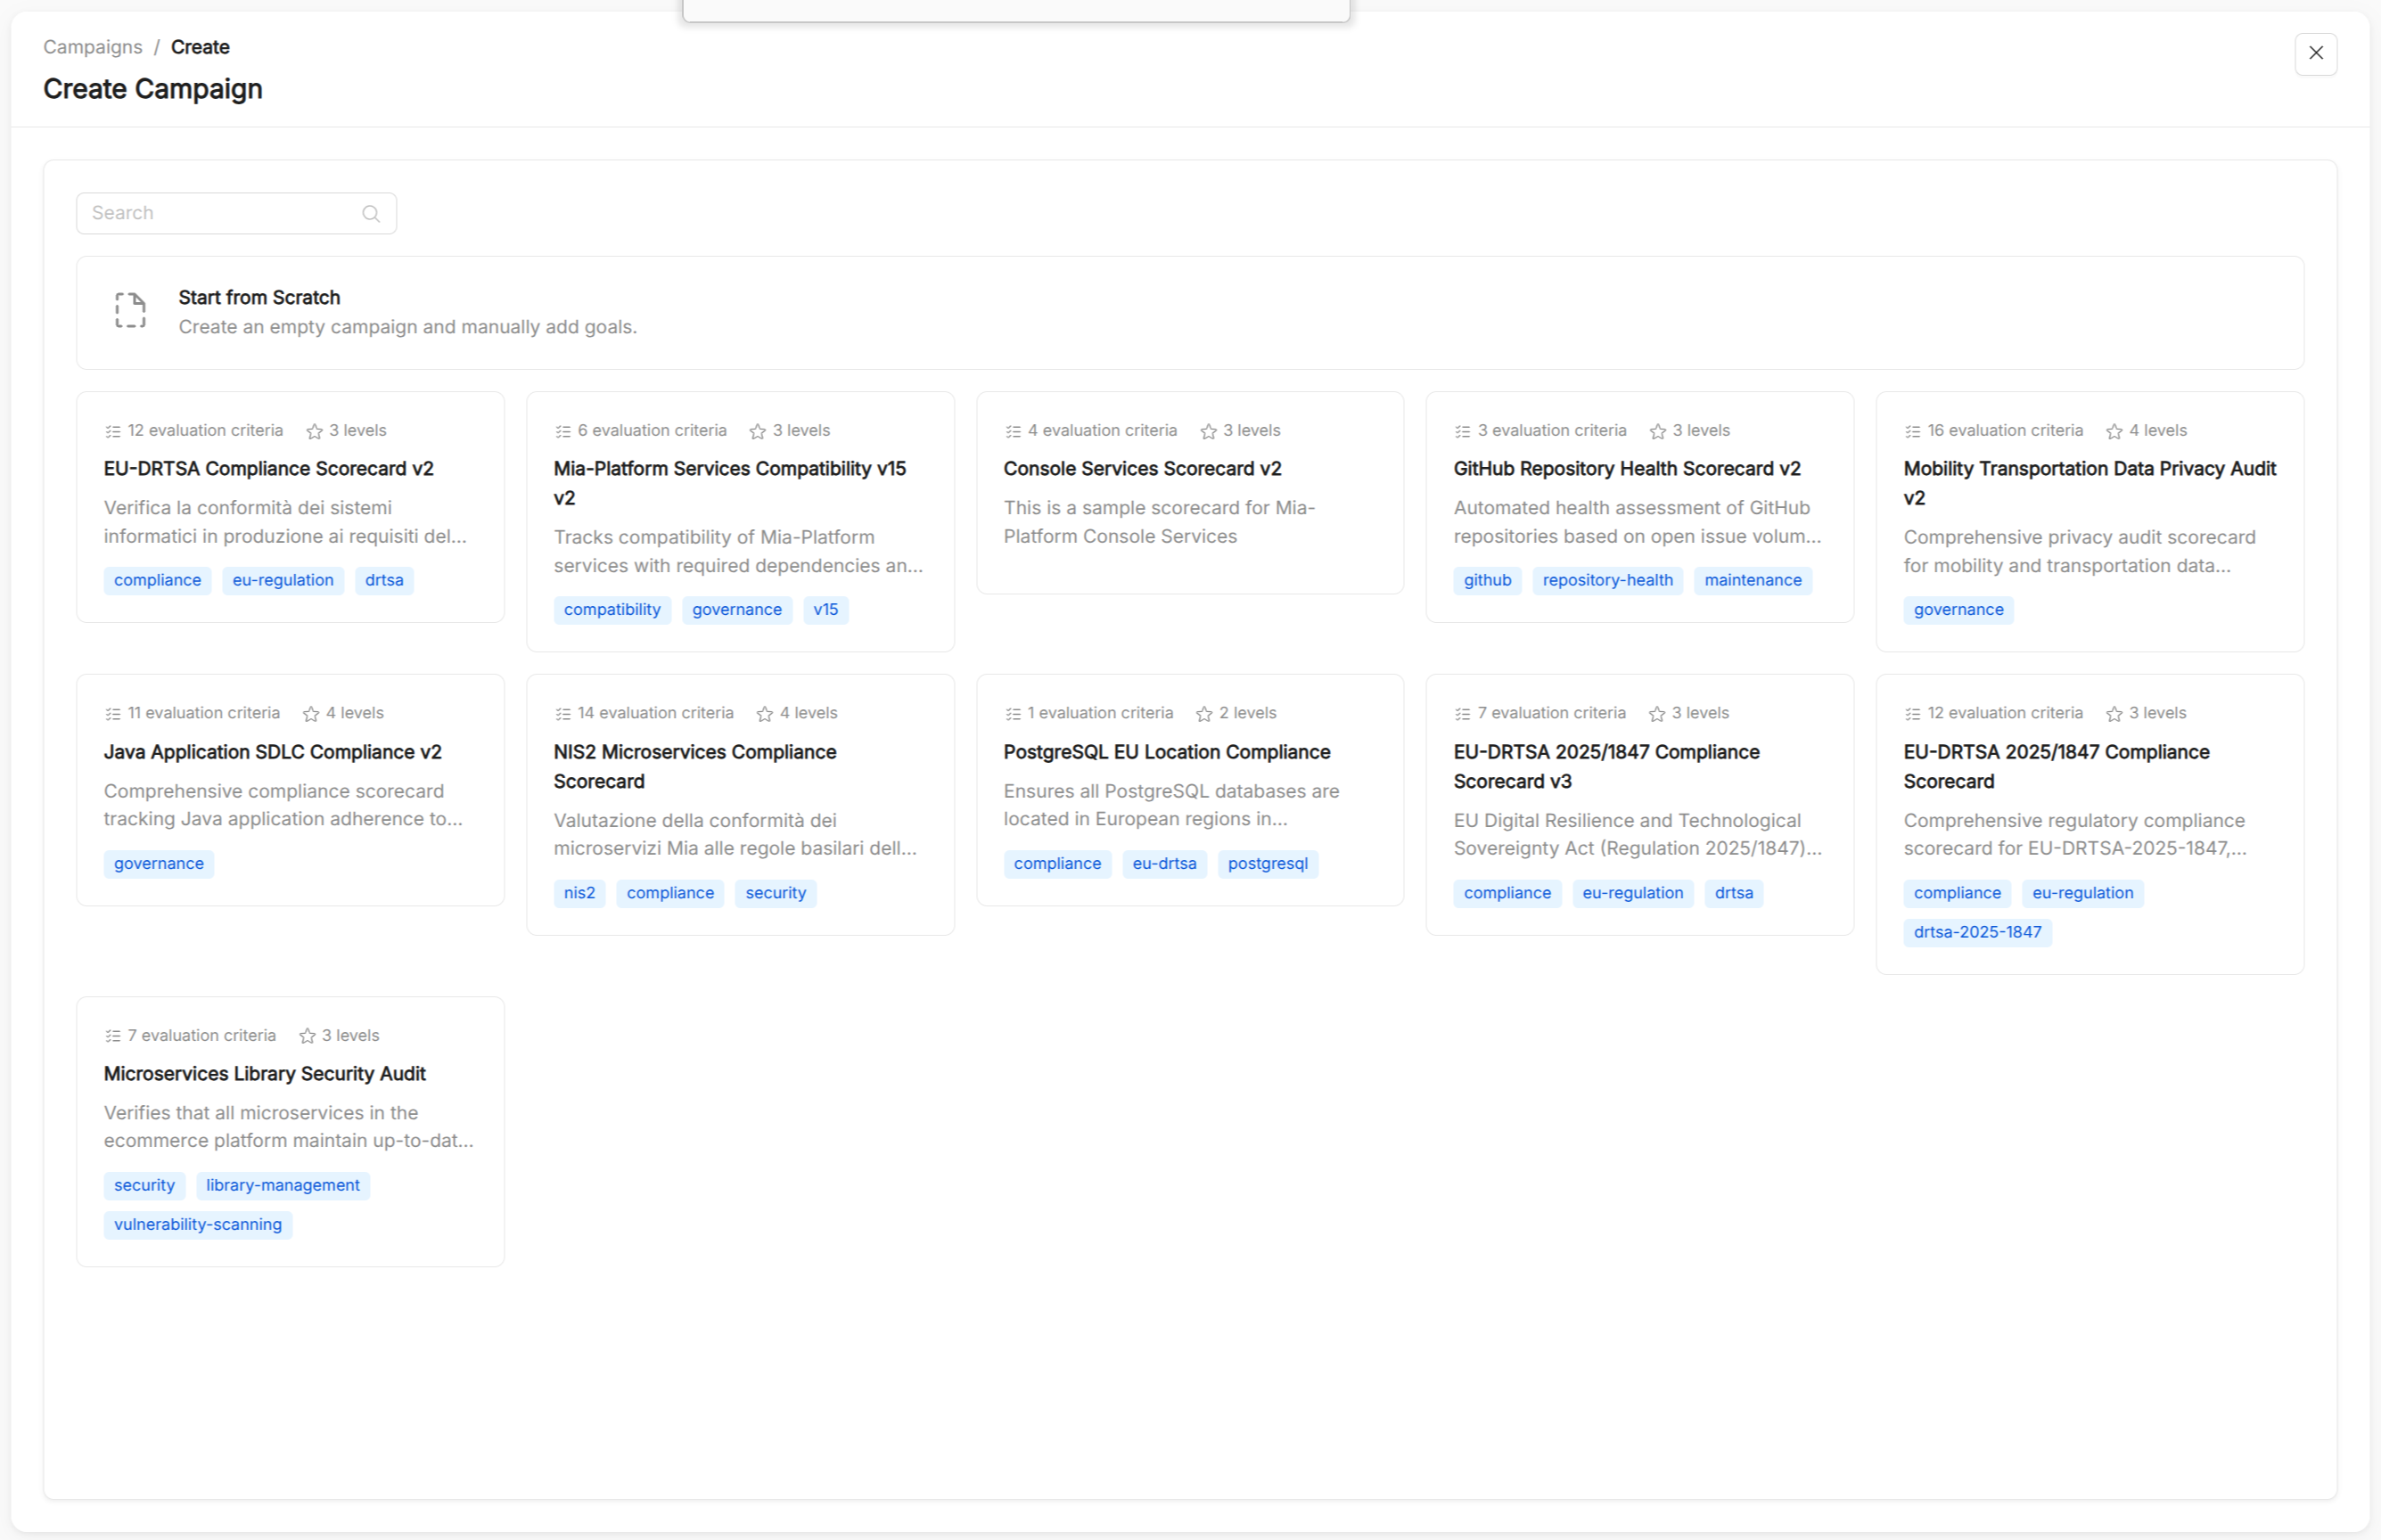
Task: Click criteria list icon on Console Services card
Action: 1013,431
